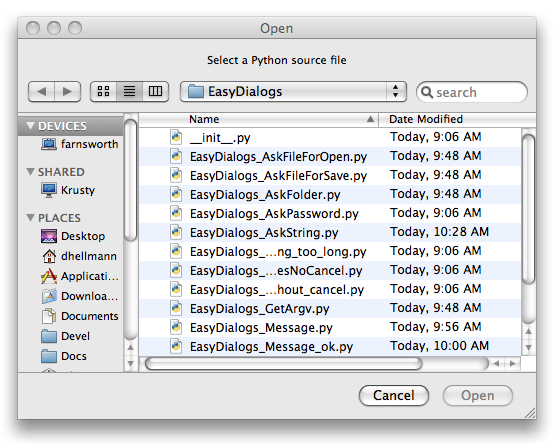Select EasyDialogs_GetArgv.py in the list

330,308
